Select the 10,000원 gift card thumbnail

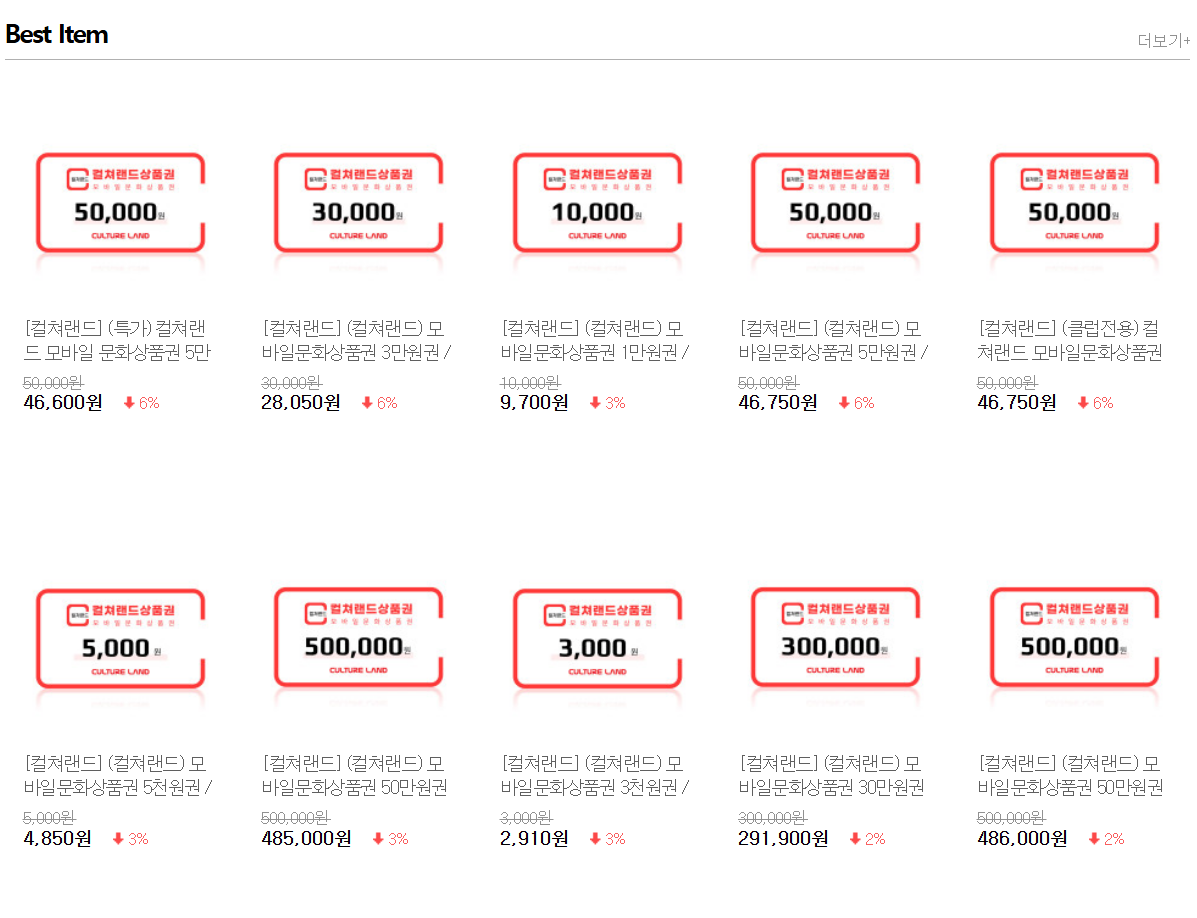coord(597,203)
